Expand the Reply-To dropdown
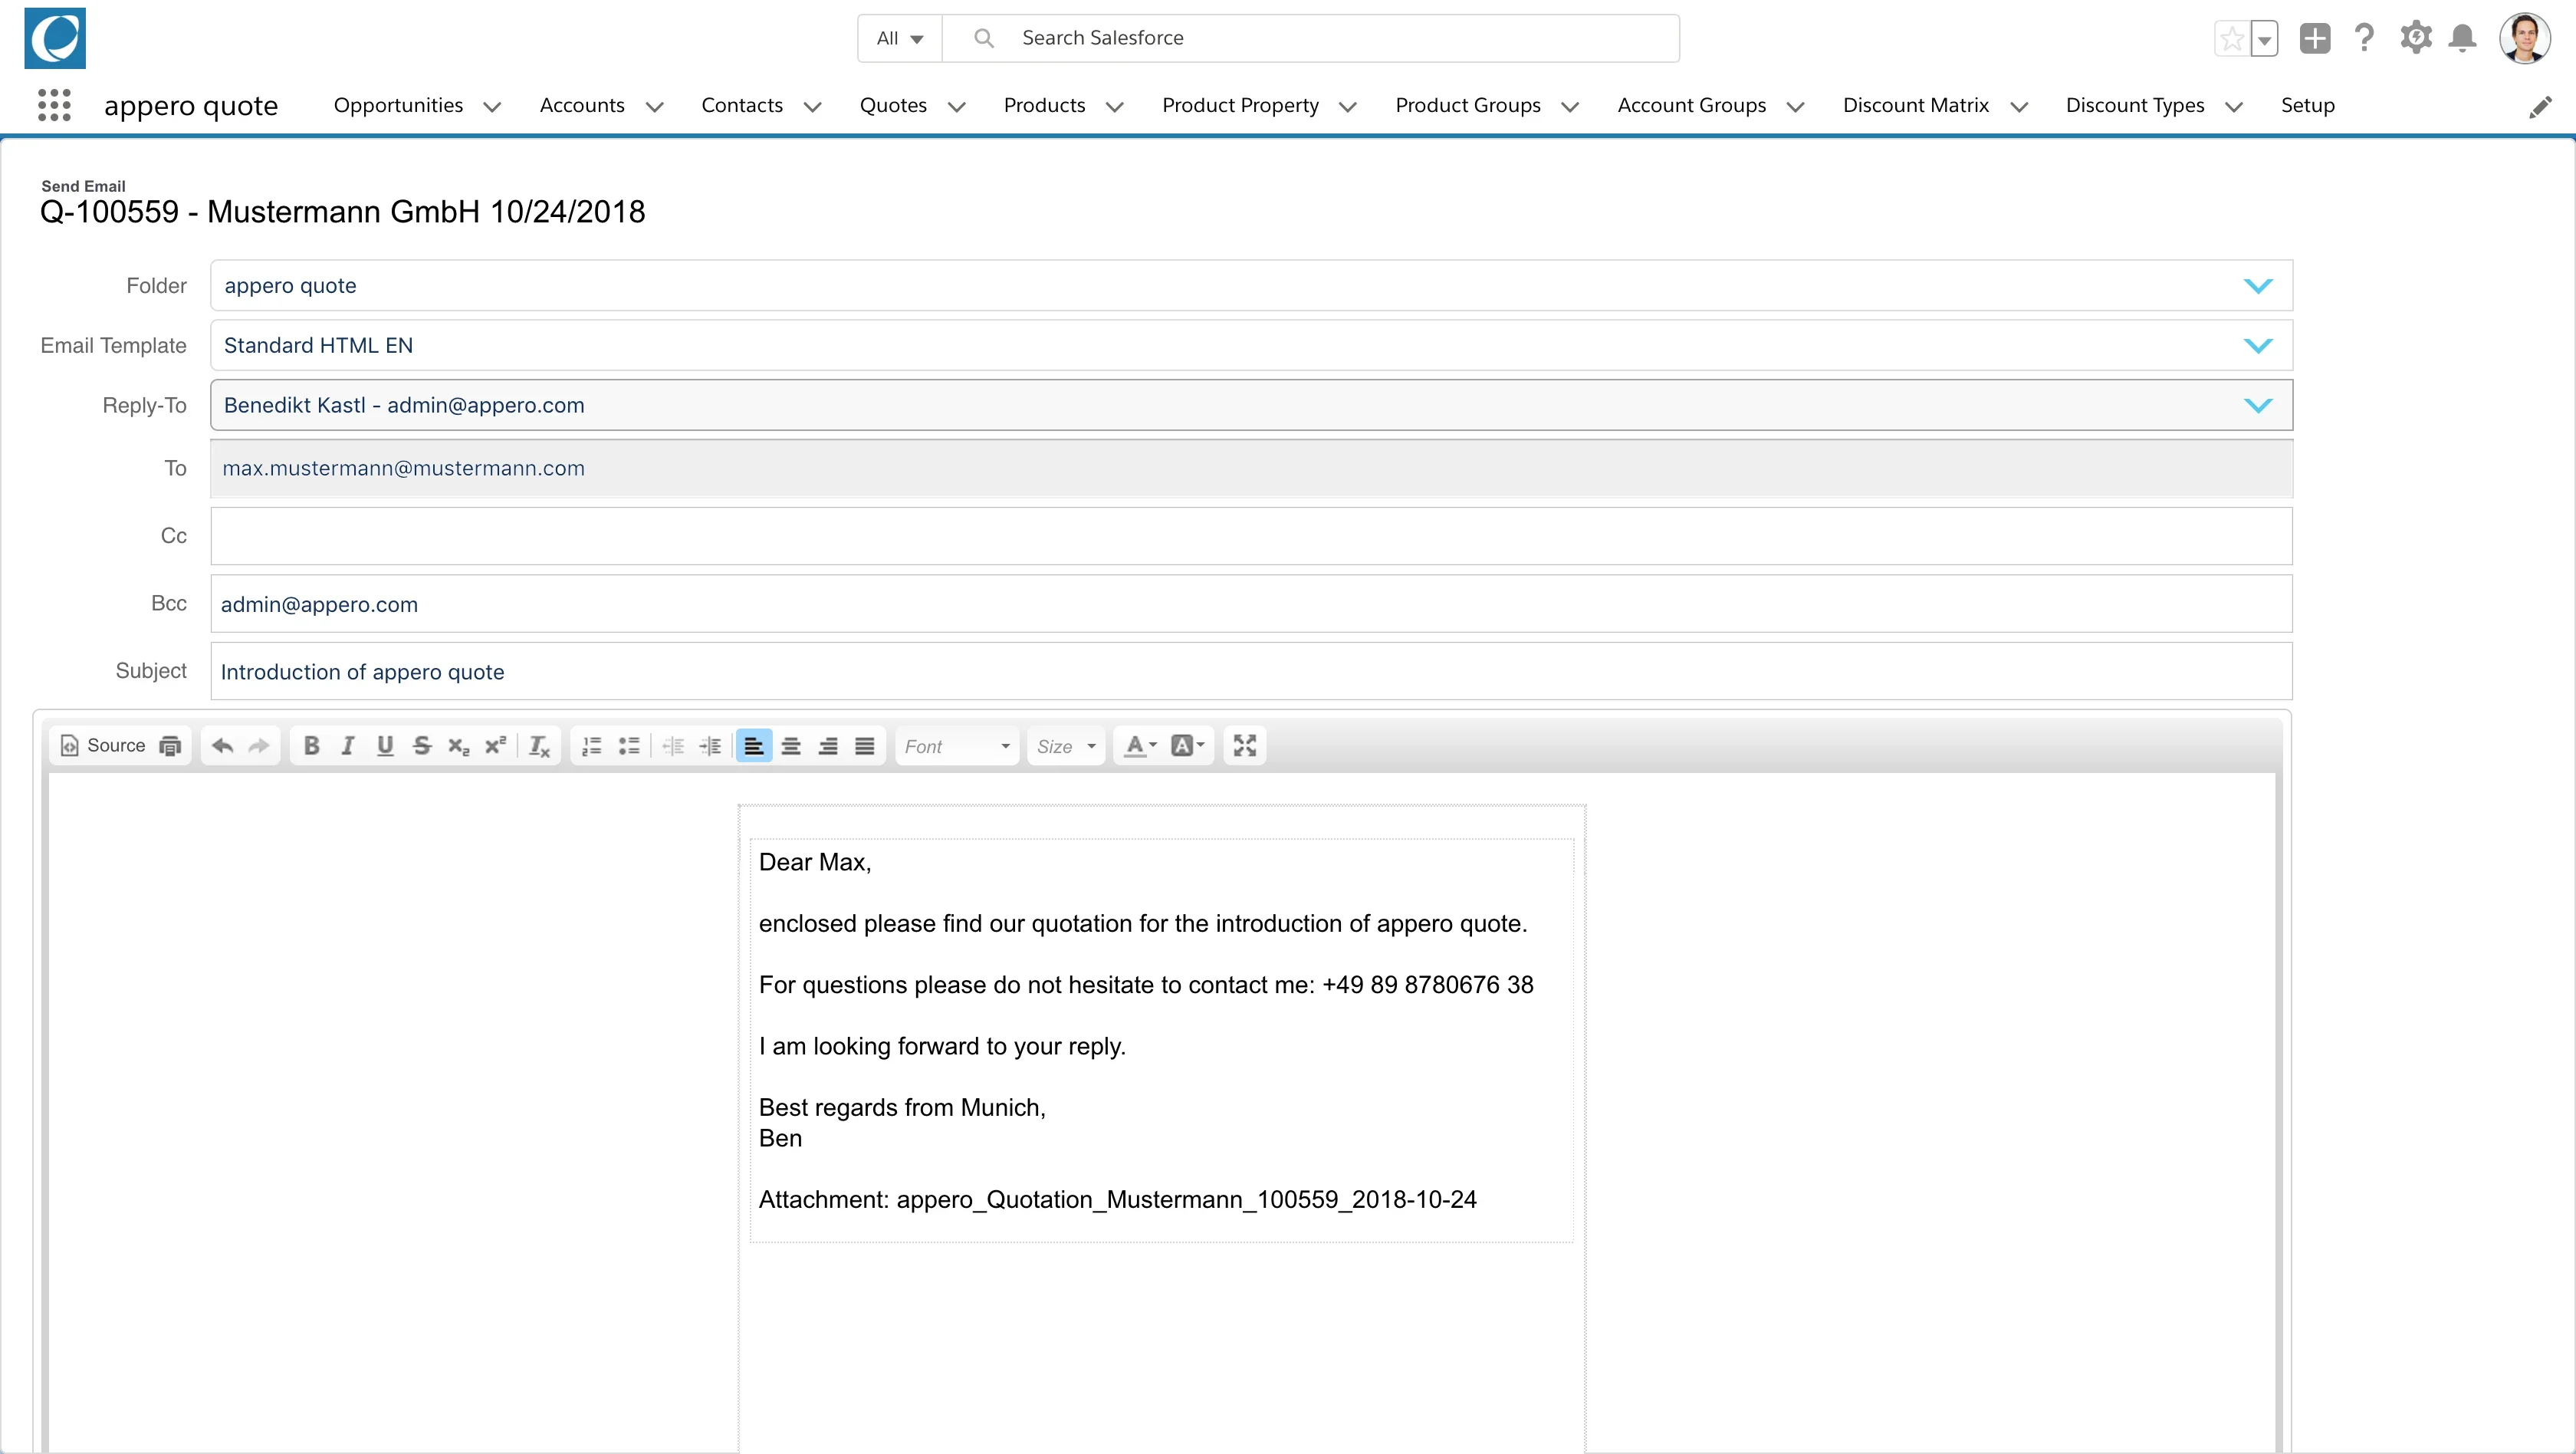Screen dimensions: 2576x1454 click(1250, 405)
